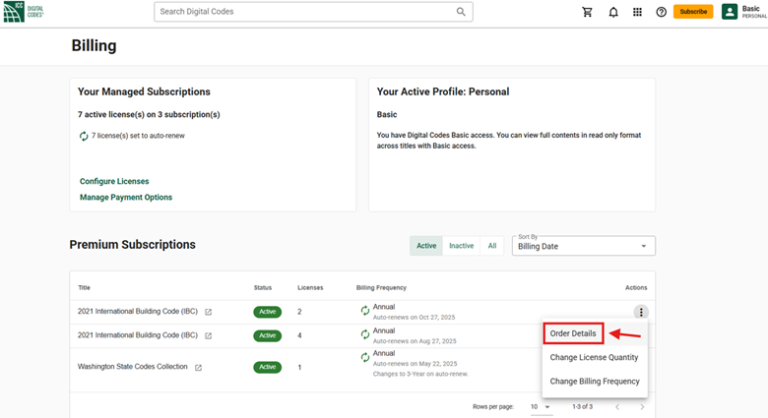Click the Subscribe button
Screen dimensions: 768x418
[693, 12]
